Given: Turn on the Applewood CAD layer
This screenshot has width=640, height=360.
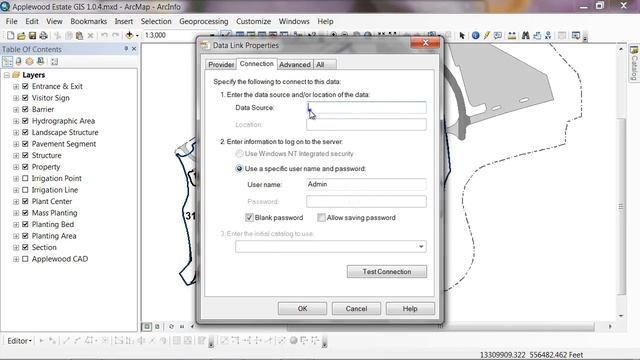Looking at the screenshot, I should coord(25,259).
